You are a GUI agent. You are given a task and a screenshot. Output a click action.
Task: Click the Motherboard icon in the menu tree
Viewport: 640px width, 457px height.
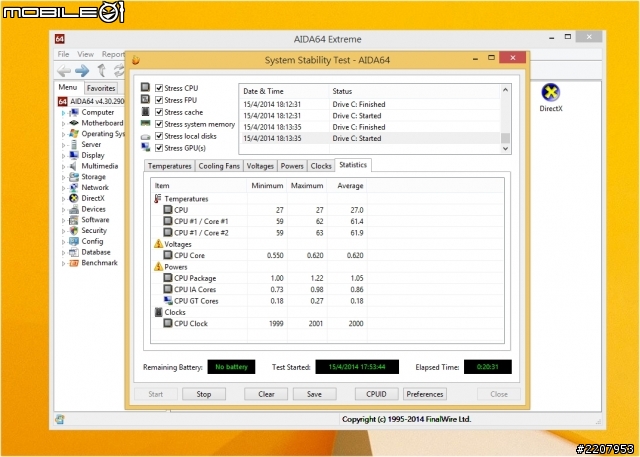[74, 123]
